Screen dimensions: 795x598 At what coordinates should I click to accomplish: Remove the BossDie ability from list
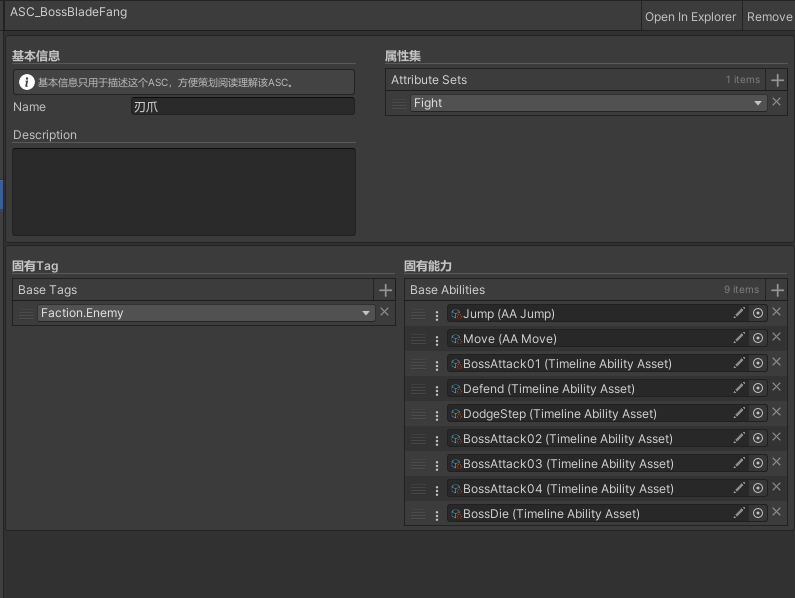[776, 512]
